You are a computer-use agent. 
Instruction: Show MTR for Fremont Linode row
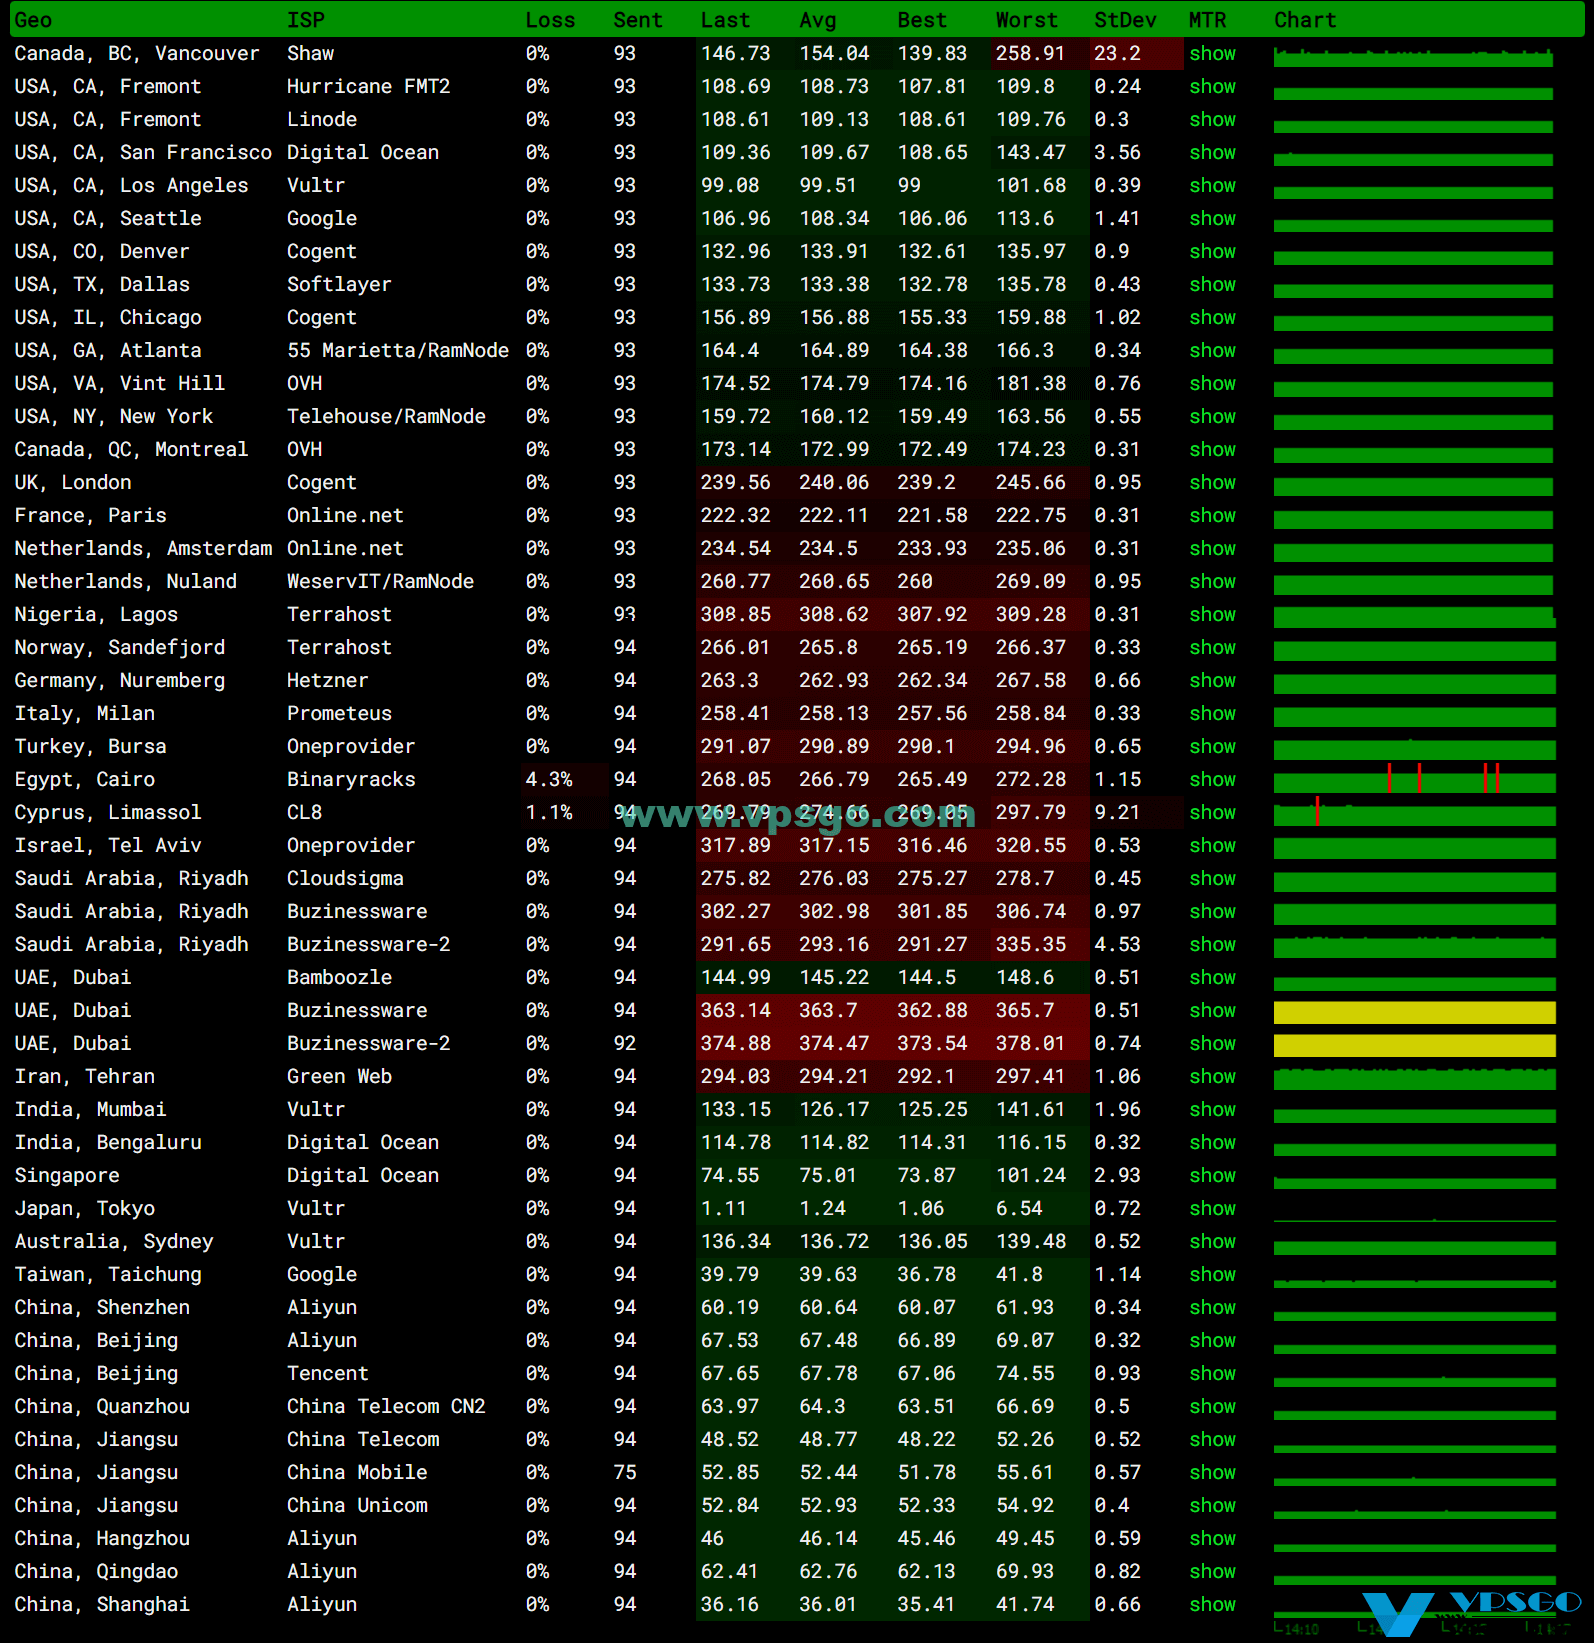[x=1212, y=120]
